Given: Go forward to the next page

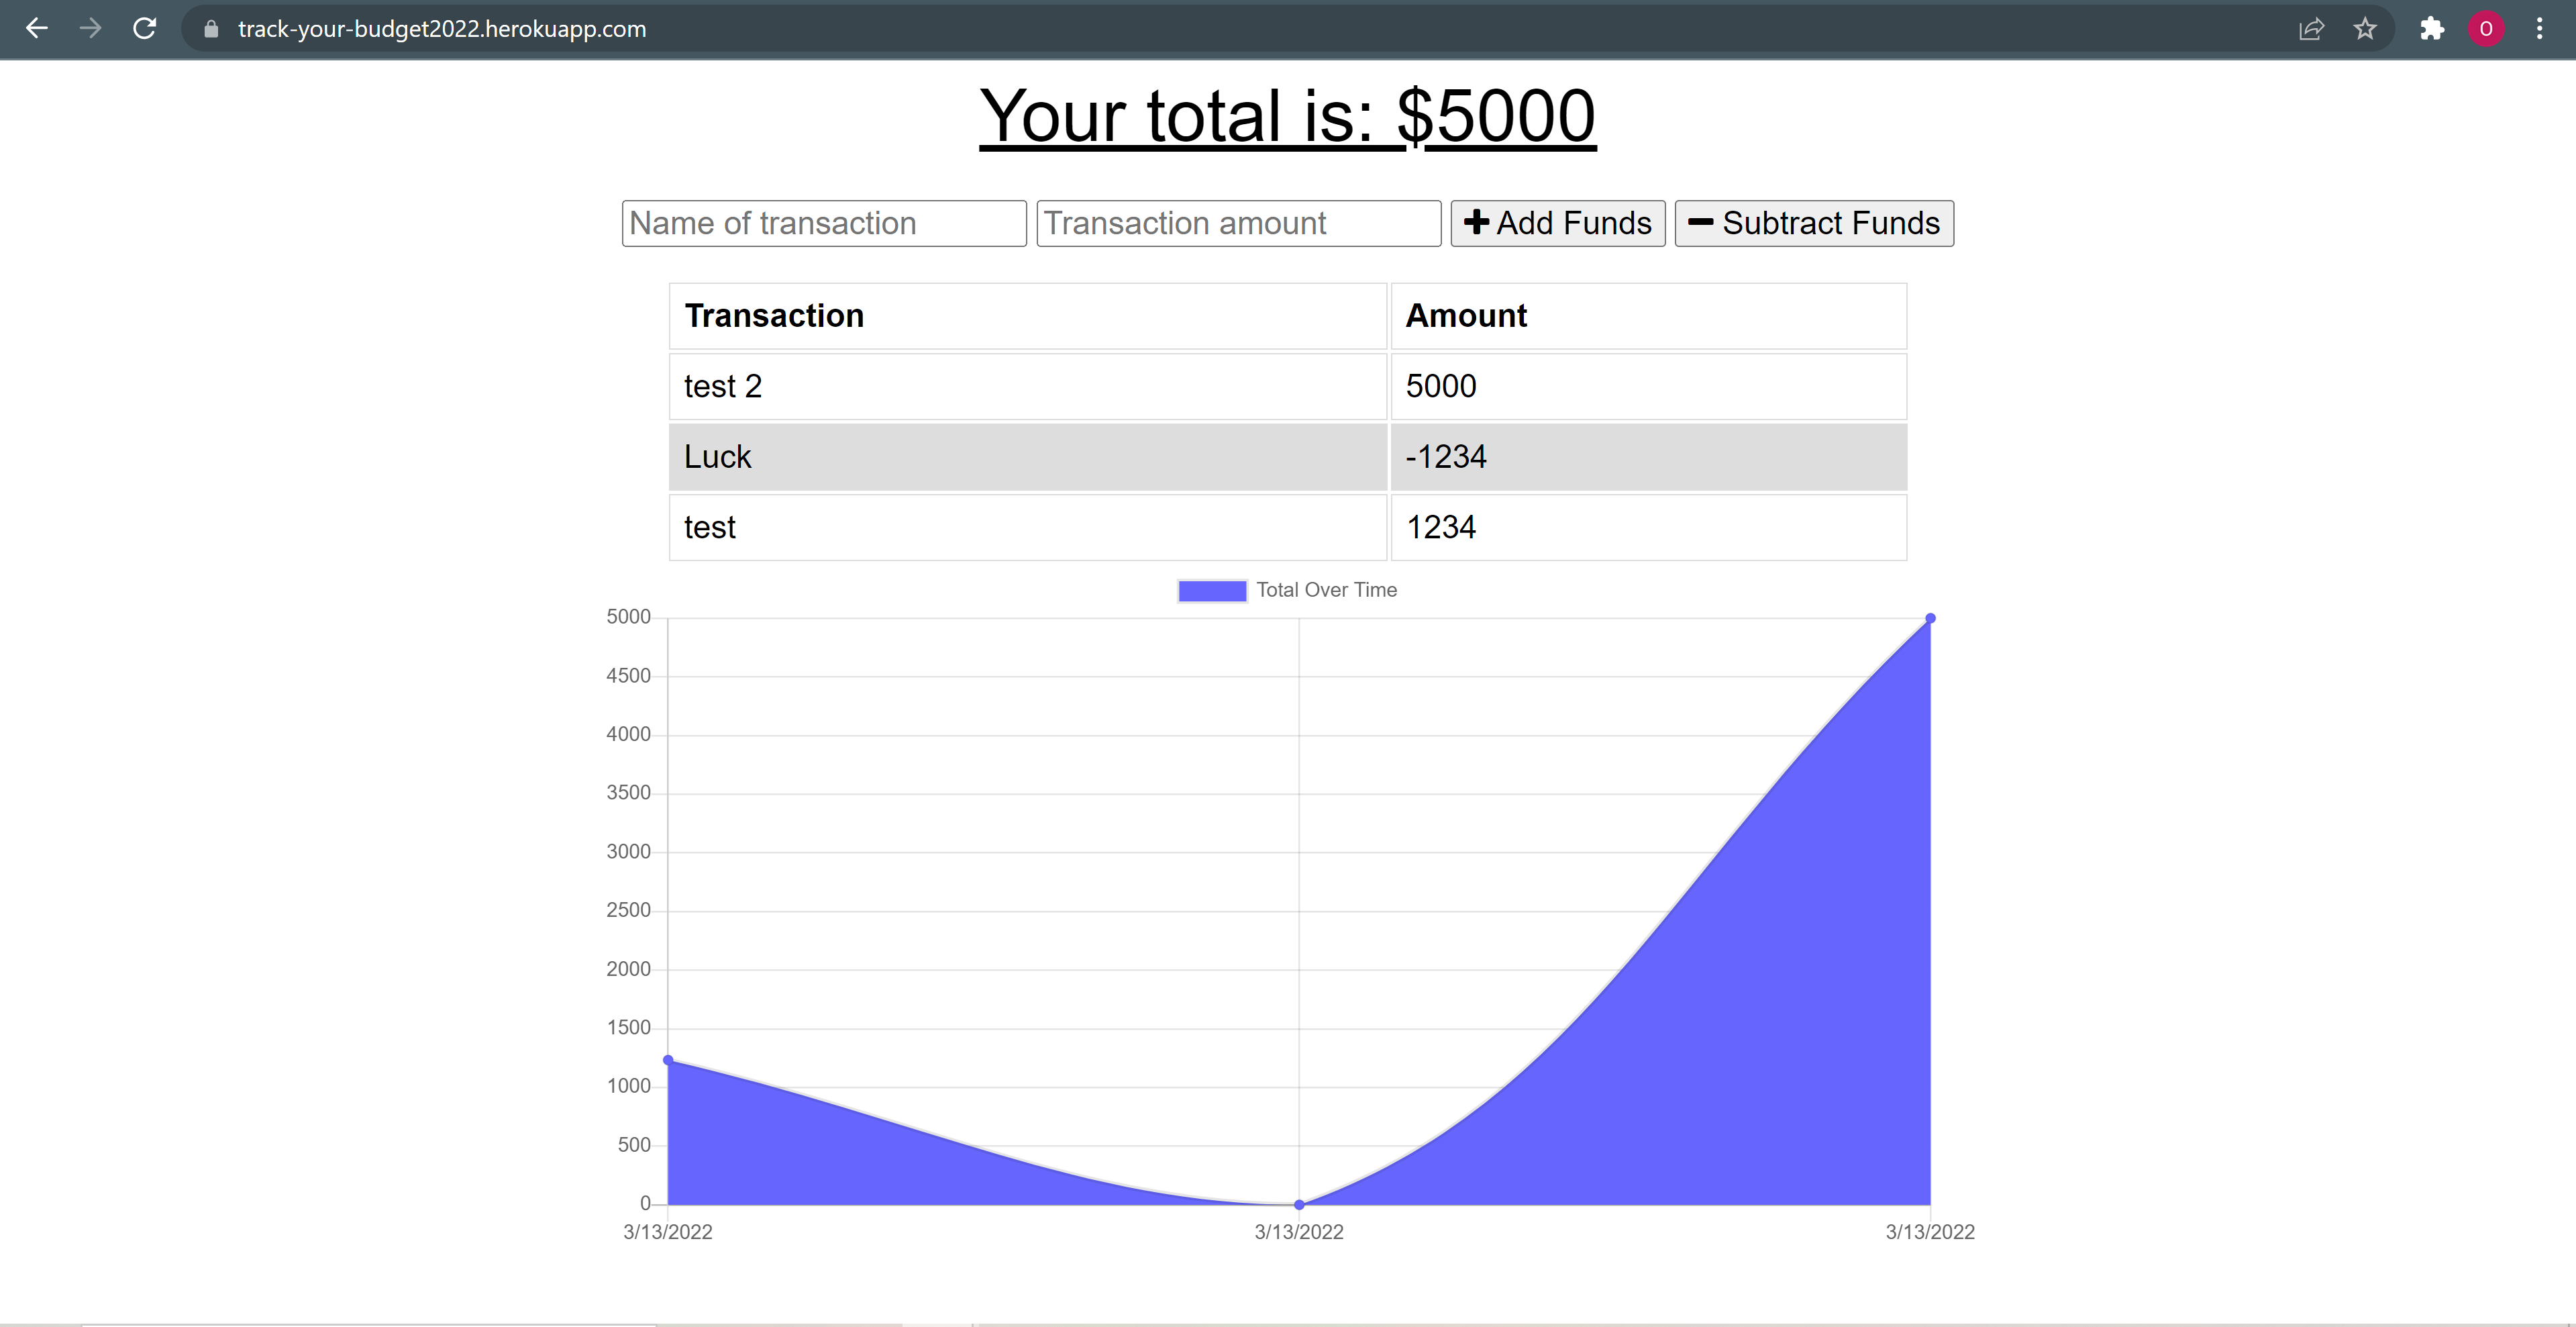Looking at the screenshot, I should tap(90, 29).
